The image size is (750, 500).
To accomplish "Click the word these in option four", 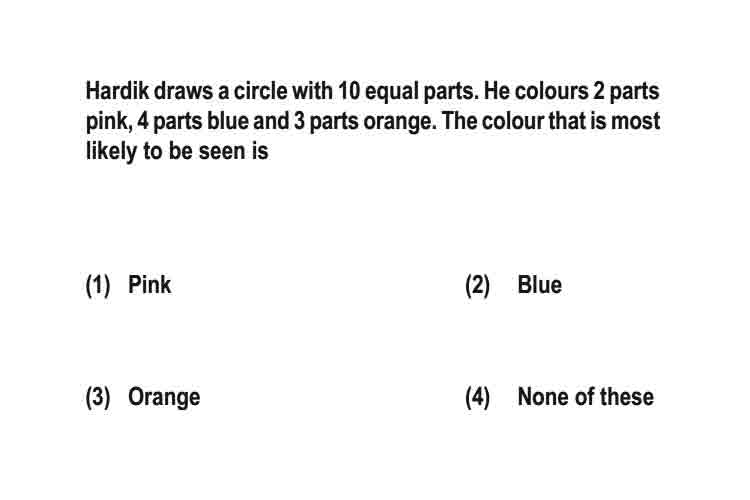I will pyautogui.click(x=627, y=397).
